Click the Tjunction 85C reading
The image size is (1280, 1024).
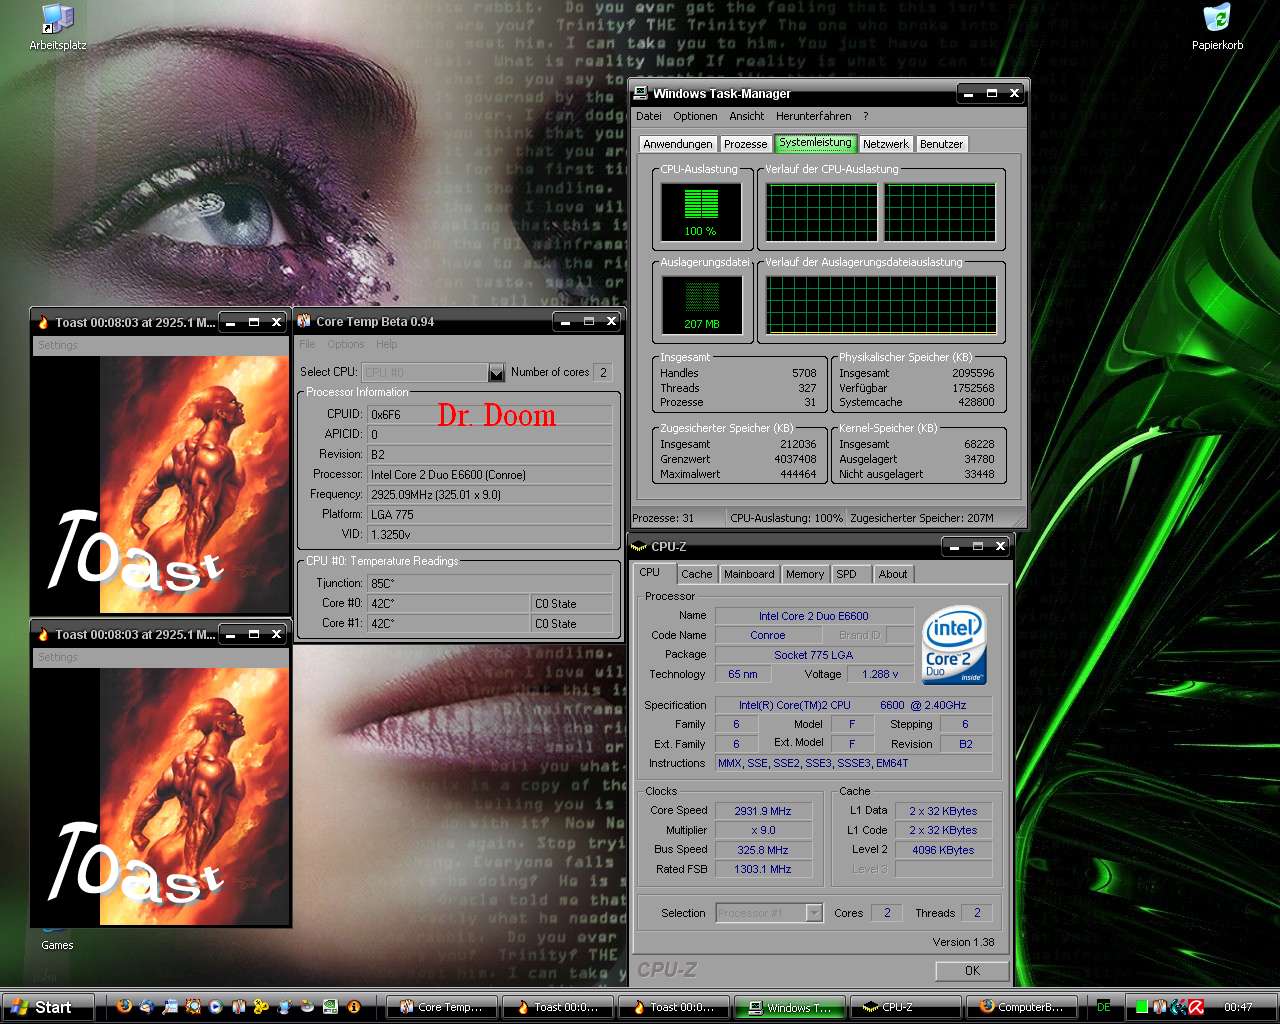click(490, 583)
